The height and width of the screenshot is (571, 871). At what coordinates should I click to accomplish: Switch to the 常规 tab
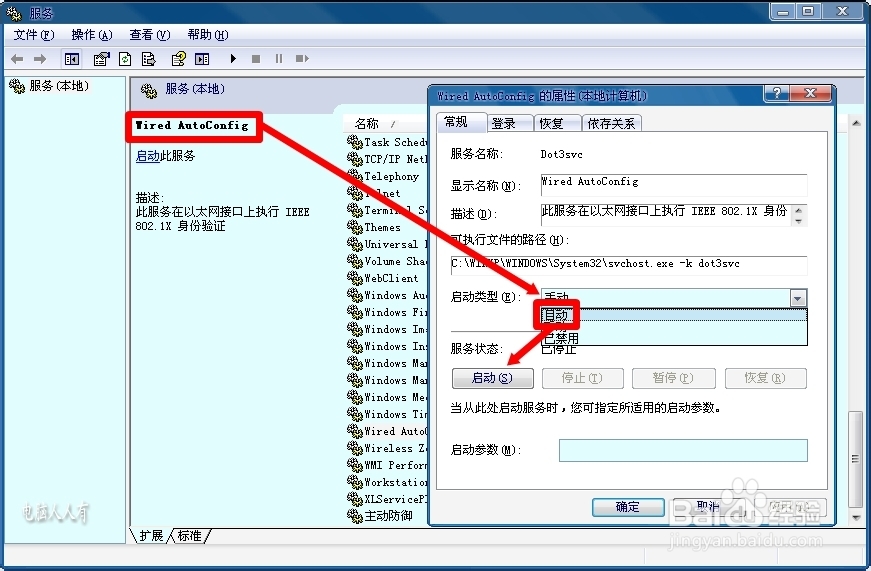[x=461, y=122]
